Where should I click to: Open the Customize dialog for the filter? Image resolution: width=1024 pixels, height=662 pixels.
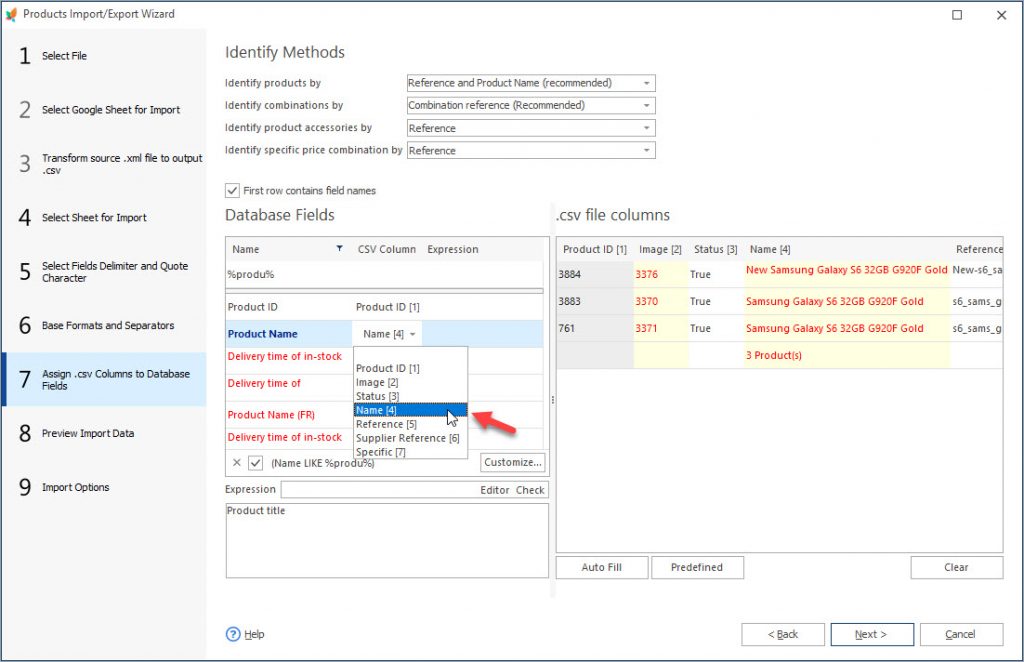(x=512, y=462)
